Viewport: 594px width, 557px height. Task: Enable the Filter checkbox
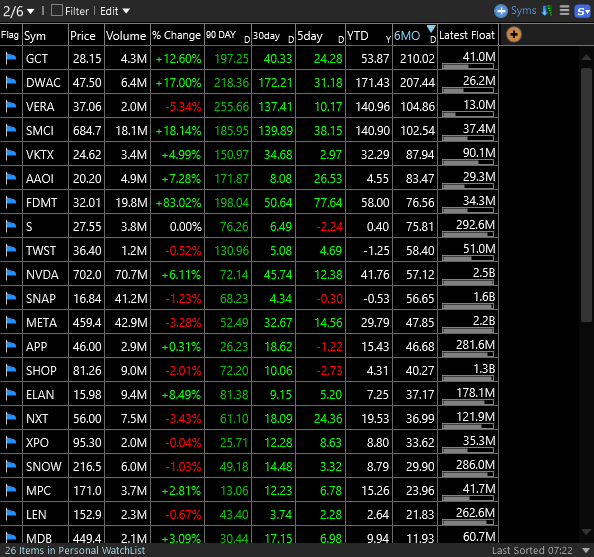pos(57,11)
